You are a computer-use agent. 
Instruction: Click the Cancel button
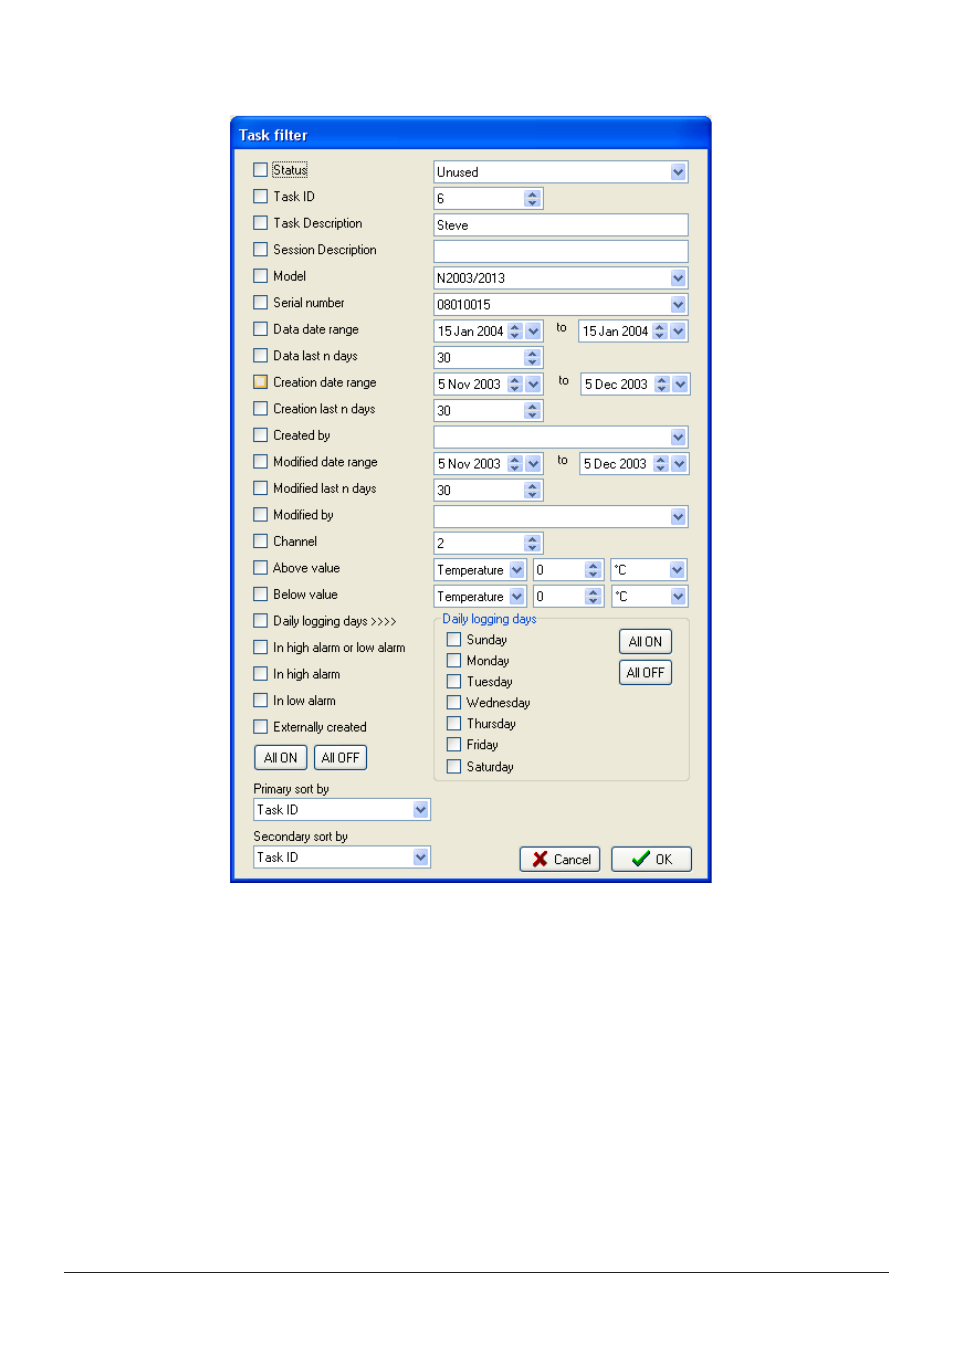560,859
